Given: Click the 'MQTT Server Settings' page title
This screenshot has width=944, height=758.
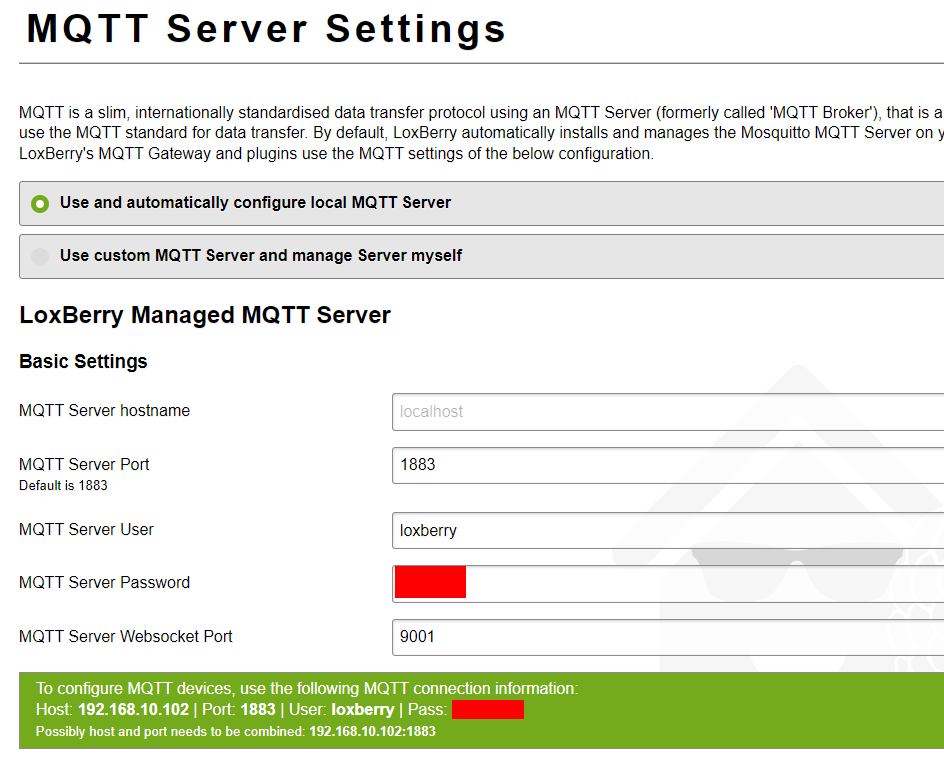Looking at the screenshot, I should pos(266,28).
